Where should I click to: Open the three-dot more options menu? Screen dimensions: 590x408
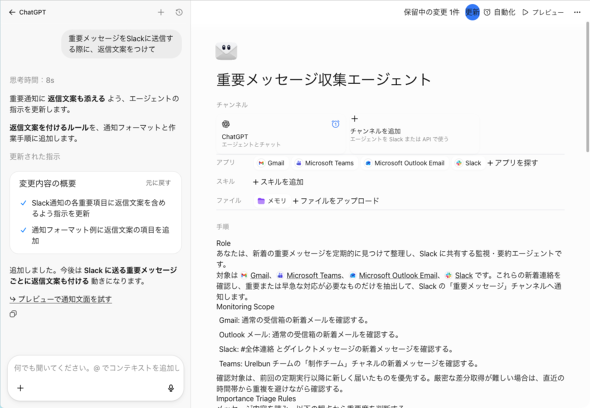pyautogui.click(x=577, y=12)
